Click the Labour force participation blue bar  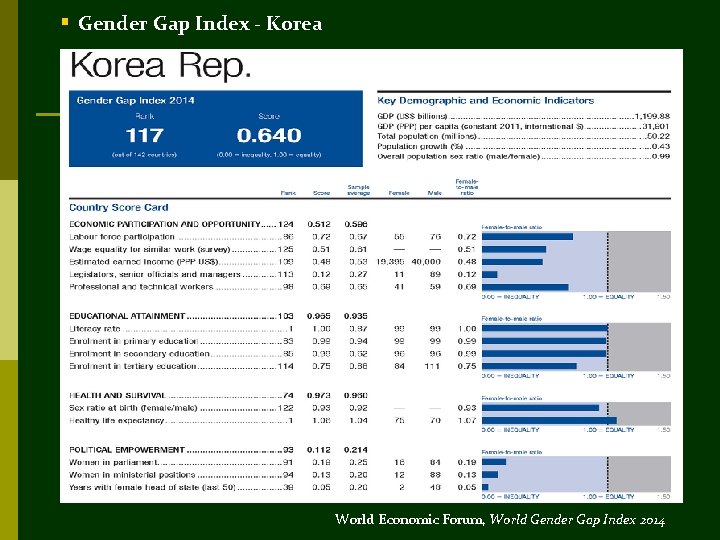(x=527, y=236)
